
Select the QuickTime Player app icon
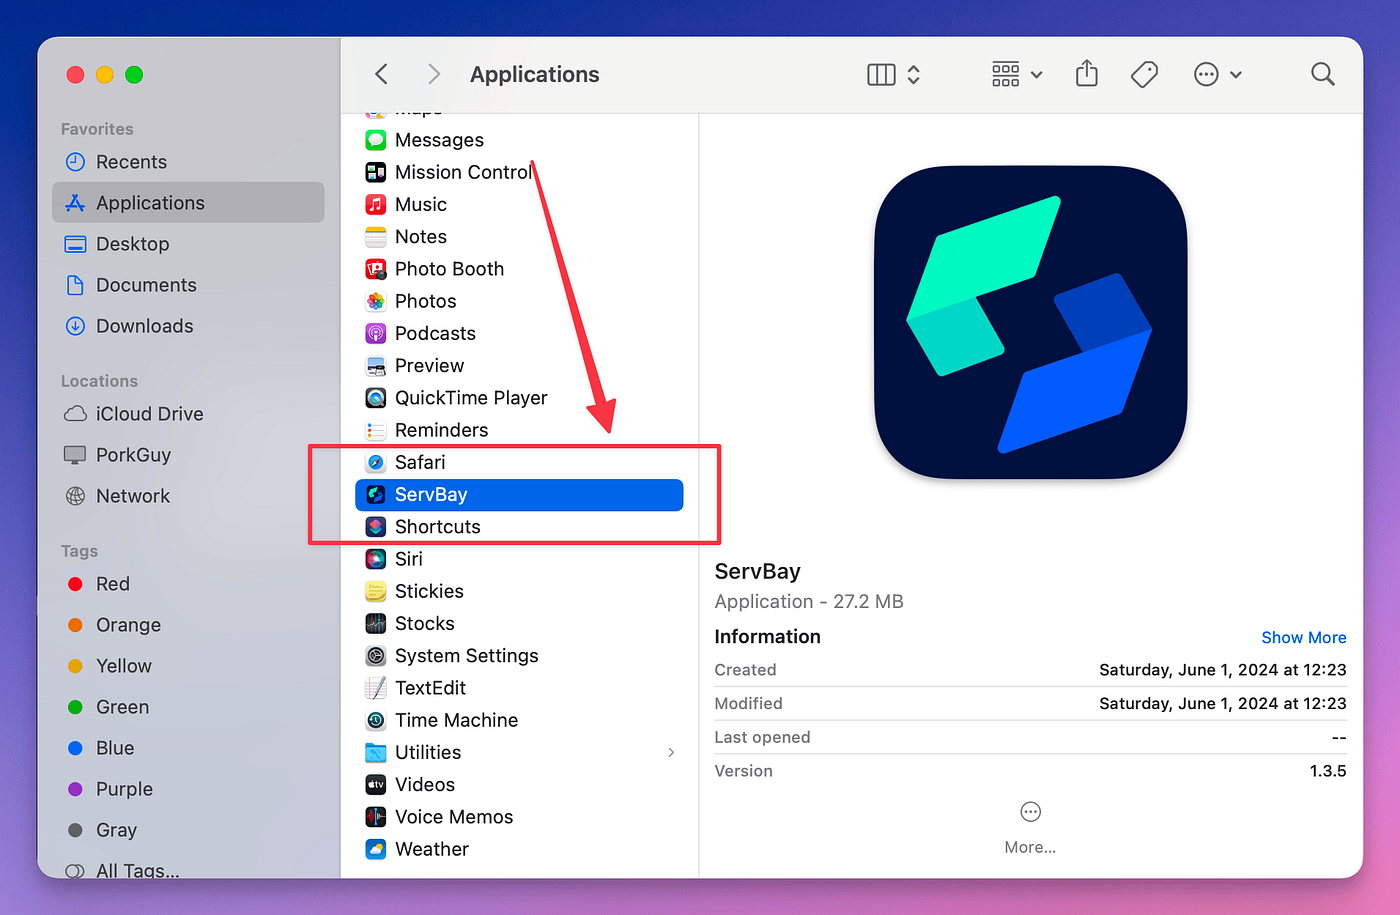pyautogui.click(x=376, y=398)
